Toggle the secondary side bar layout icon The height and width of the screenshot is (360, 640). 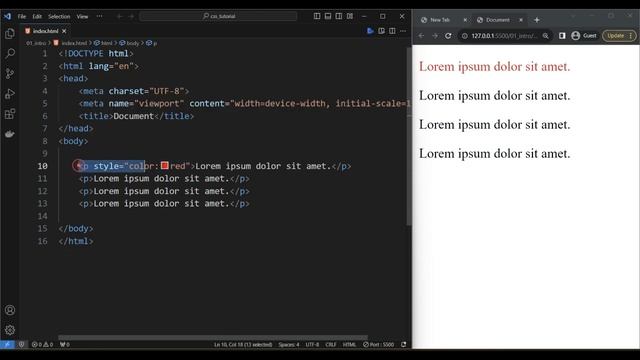click(x=339, y=16)
